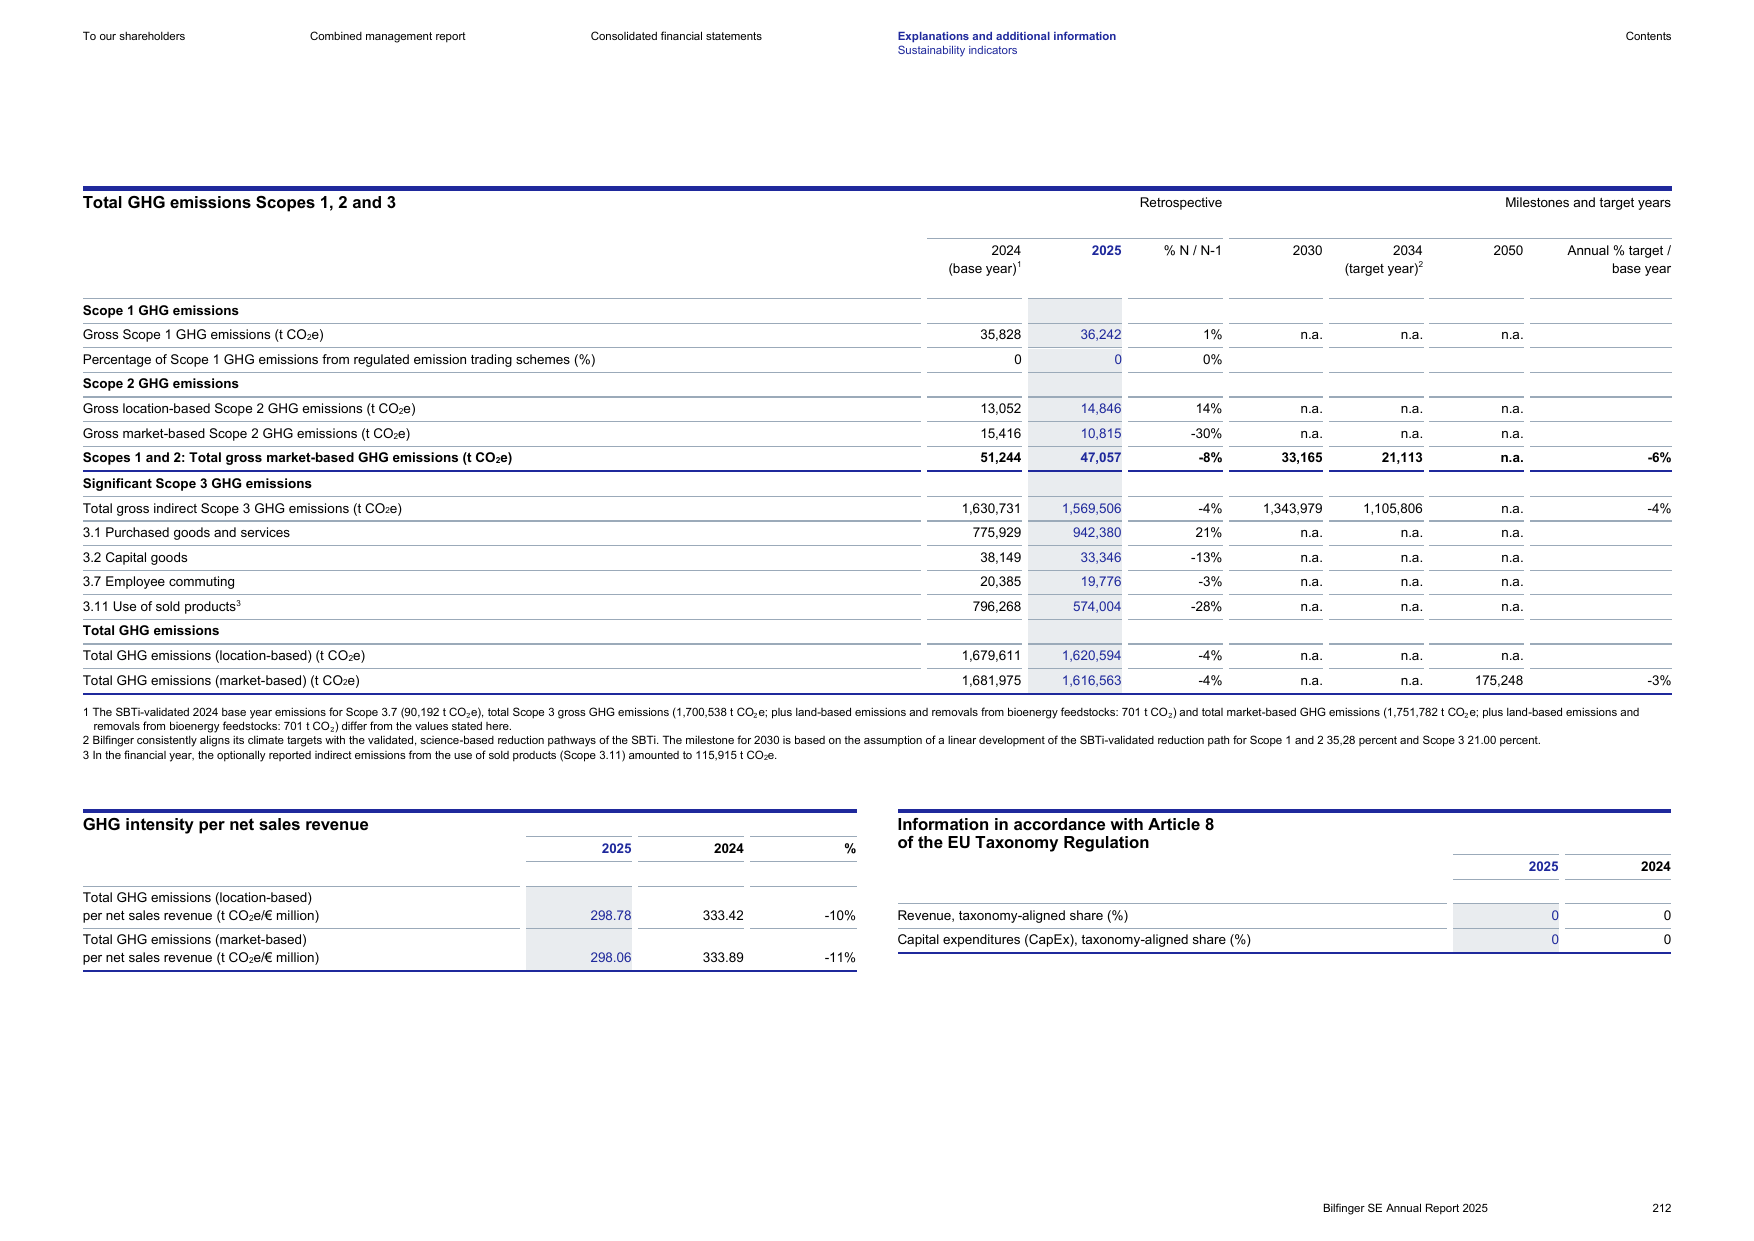Click the market-based Scope 2 value 10,815
Image resolution: width=1754 pixels, height=1241 pixels.
point(1100,434)
